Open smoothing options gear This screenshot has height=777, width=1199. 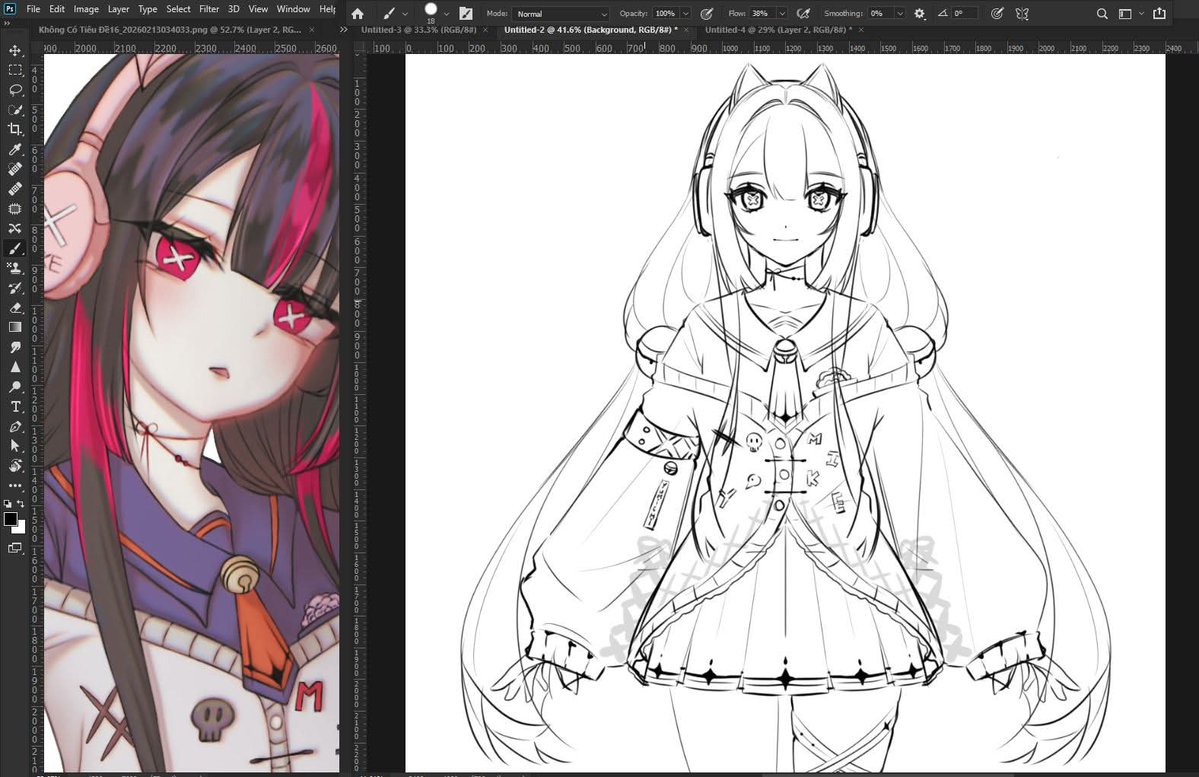click(x=919, y=13)
